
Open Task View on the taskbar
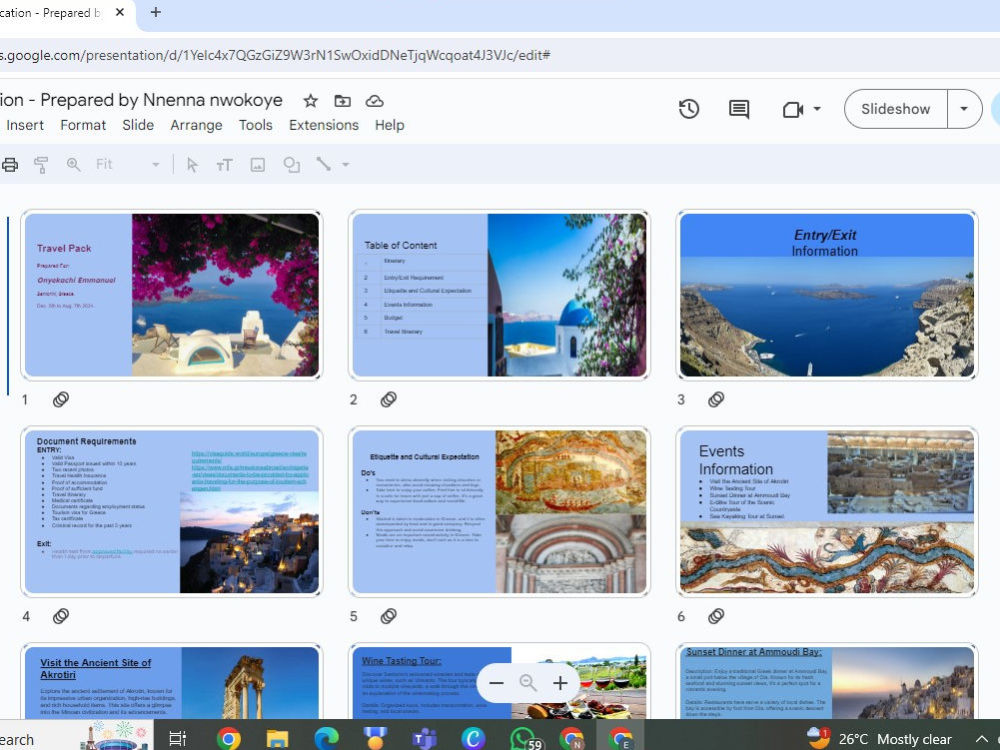177,739
